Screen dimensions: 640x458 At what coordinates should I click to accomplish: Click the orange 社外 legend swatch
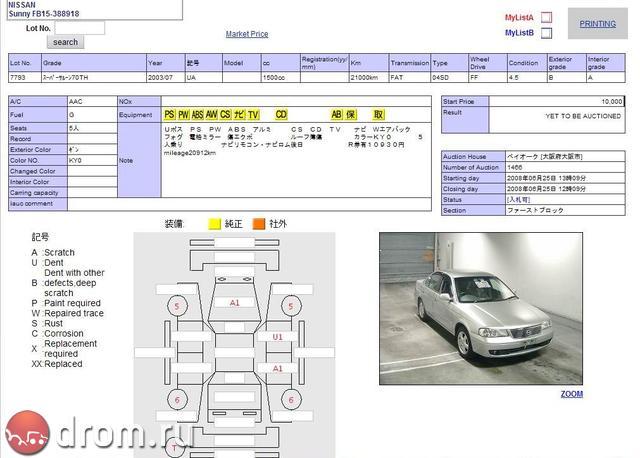point(259,224)
